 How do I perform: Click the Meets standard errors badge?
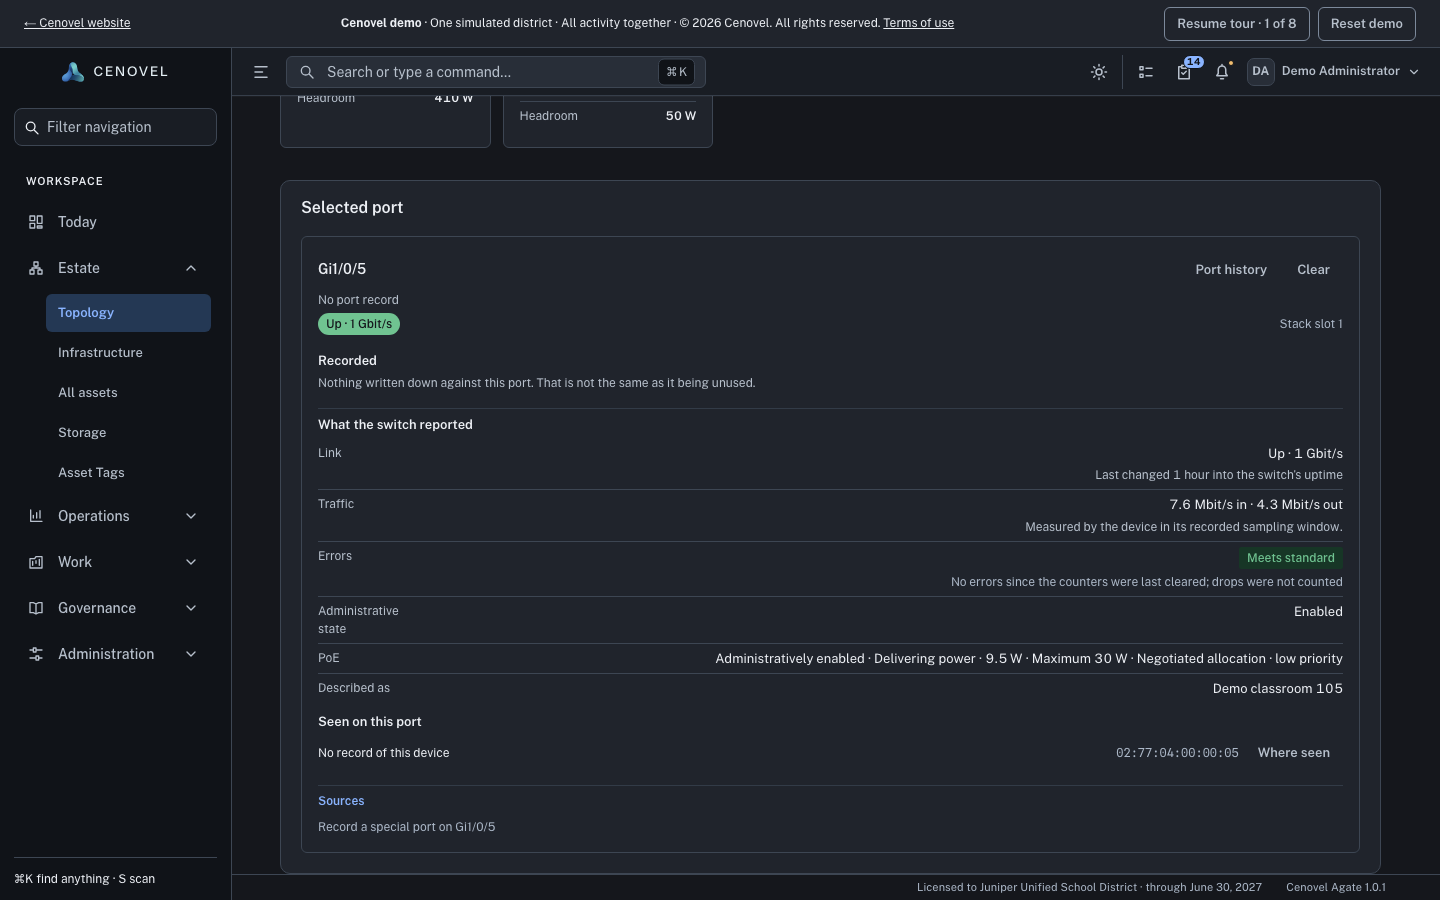pyautogui.click(x=1290, y=558)
